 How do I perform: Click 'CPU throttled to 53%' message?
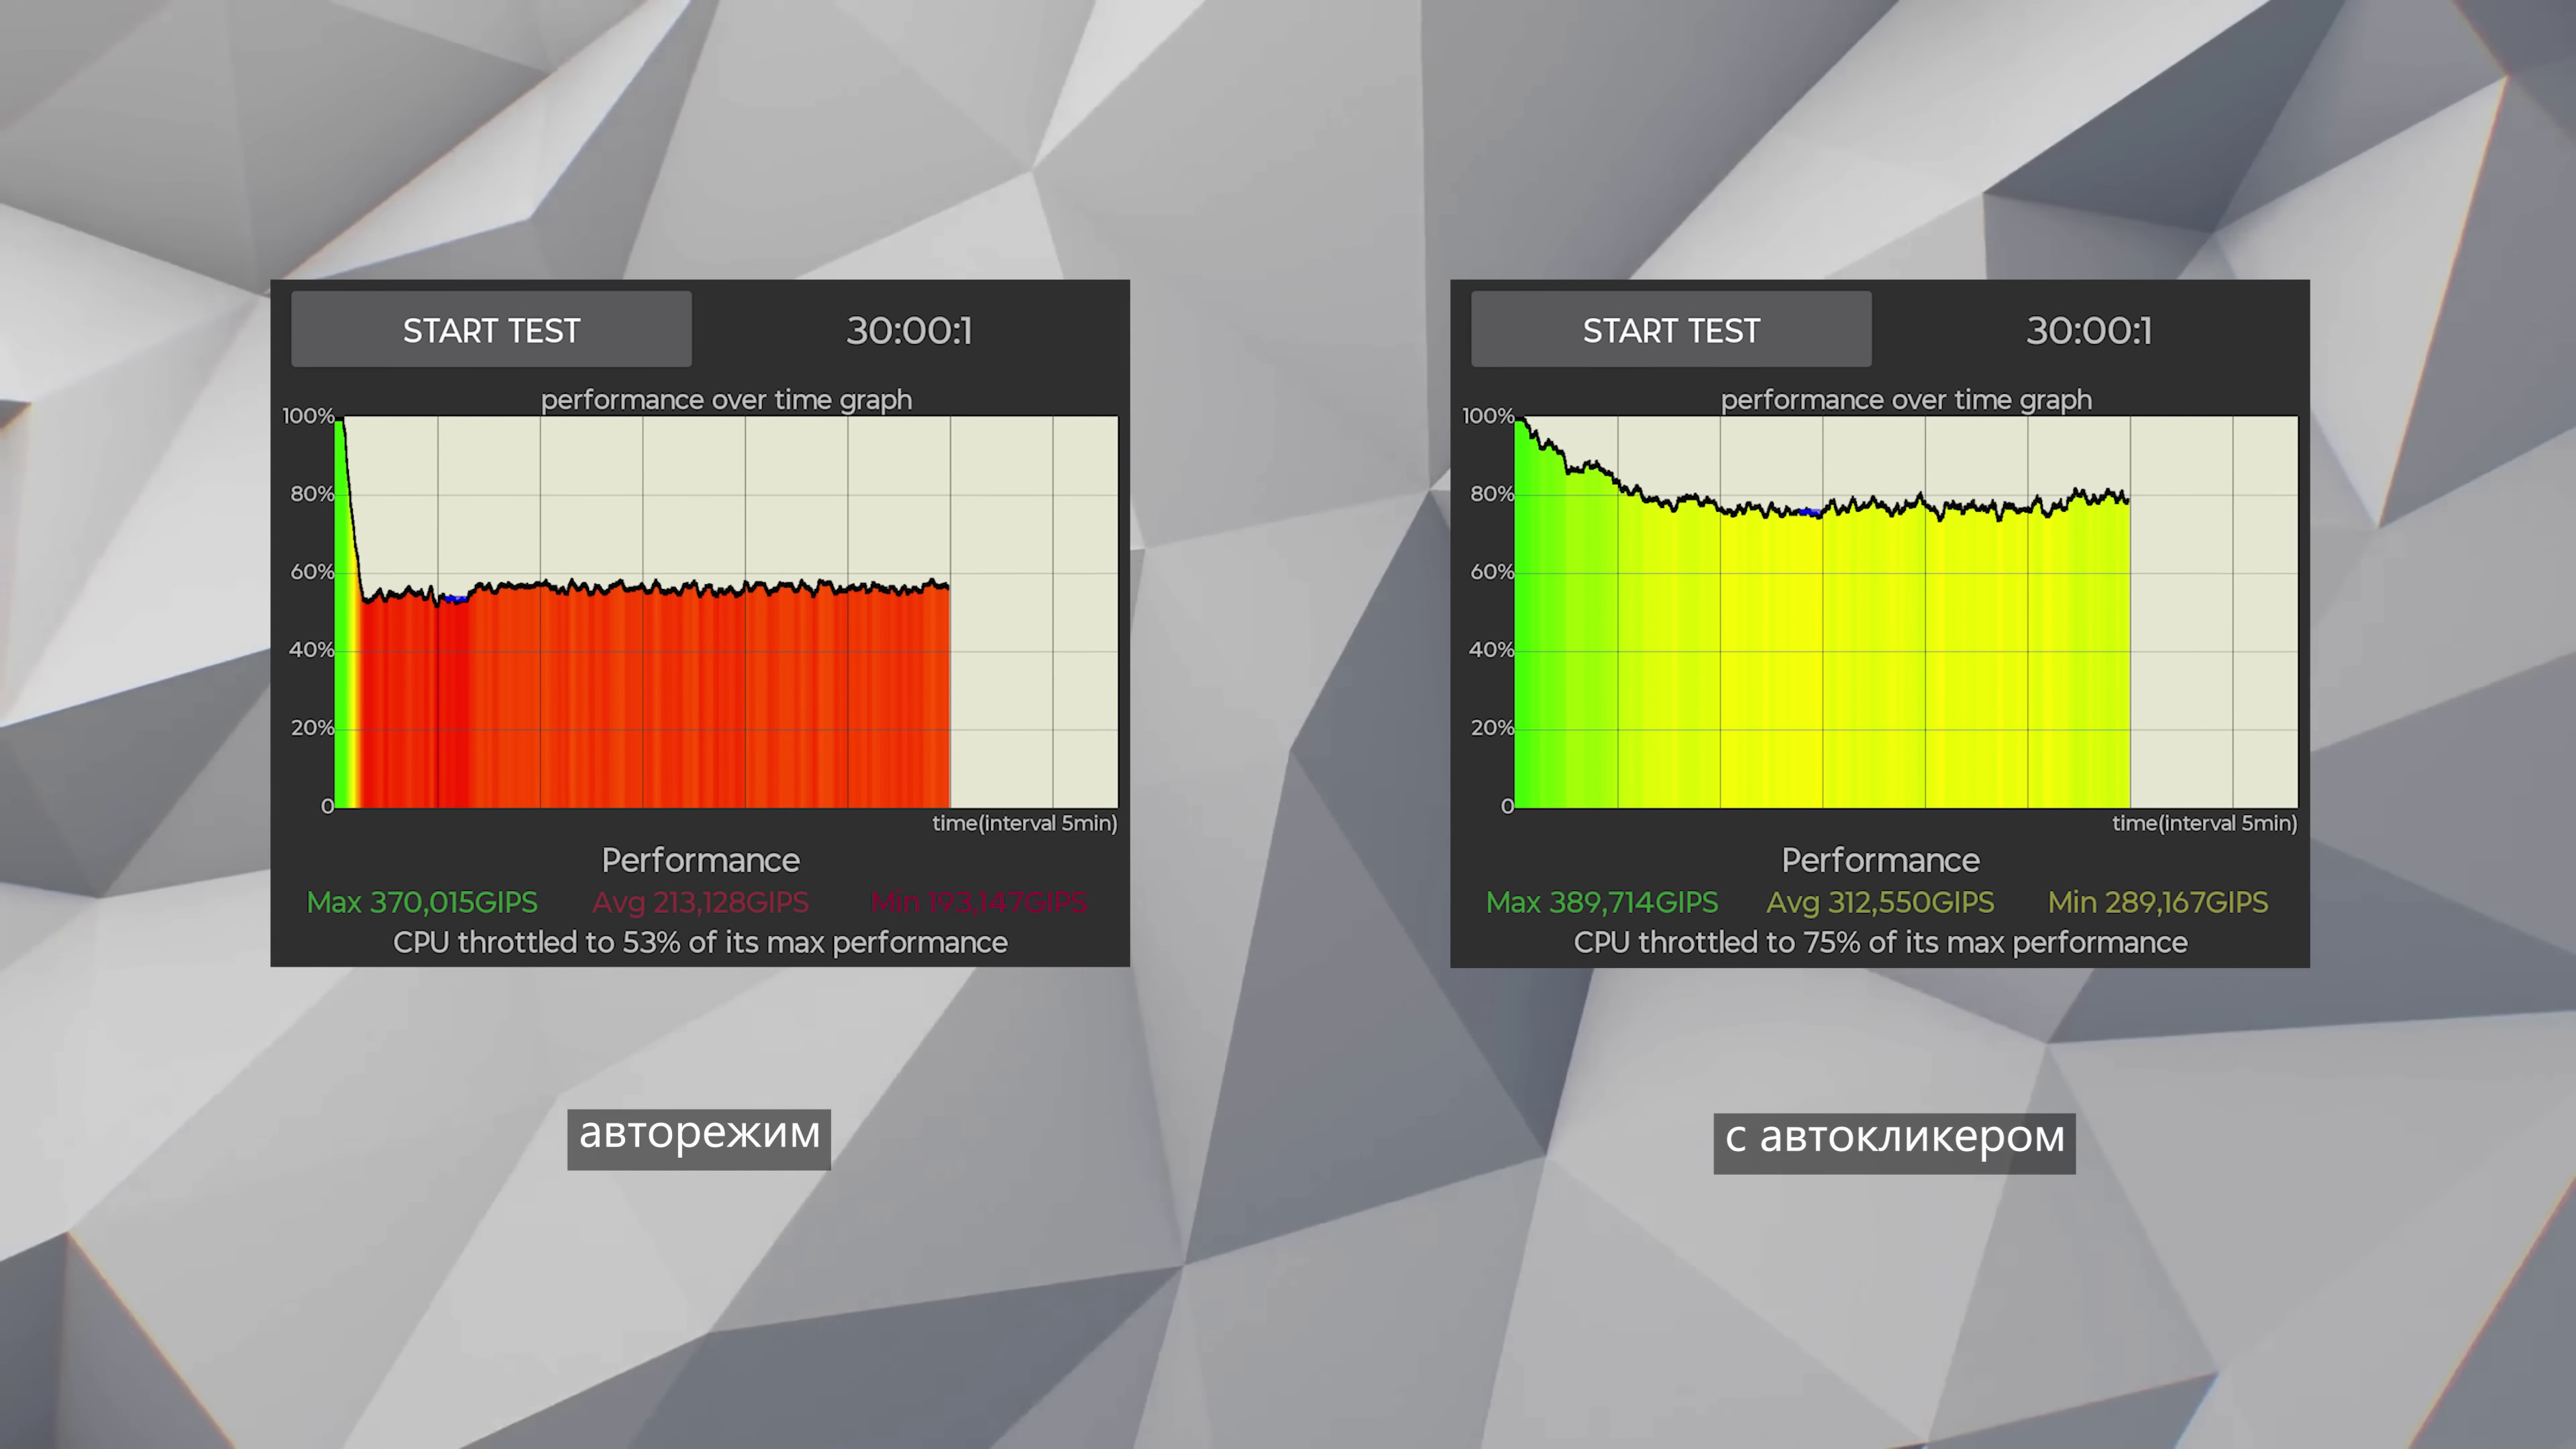click(700, 942)
